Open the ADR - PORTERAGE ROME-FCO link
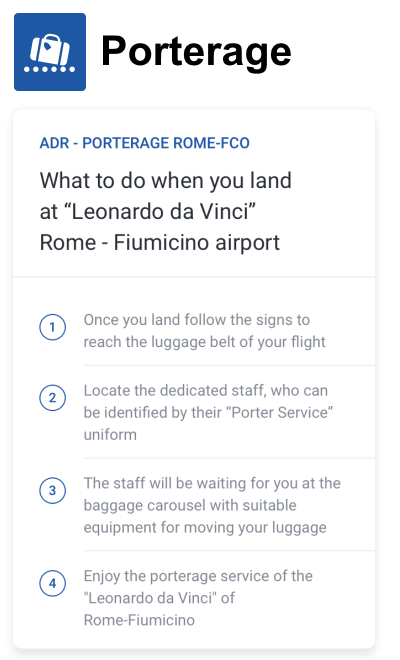 click(x=144, y=143)
